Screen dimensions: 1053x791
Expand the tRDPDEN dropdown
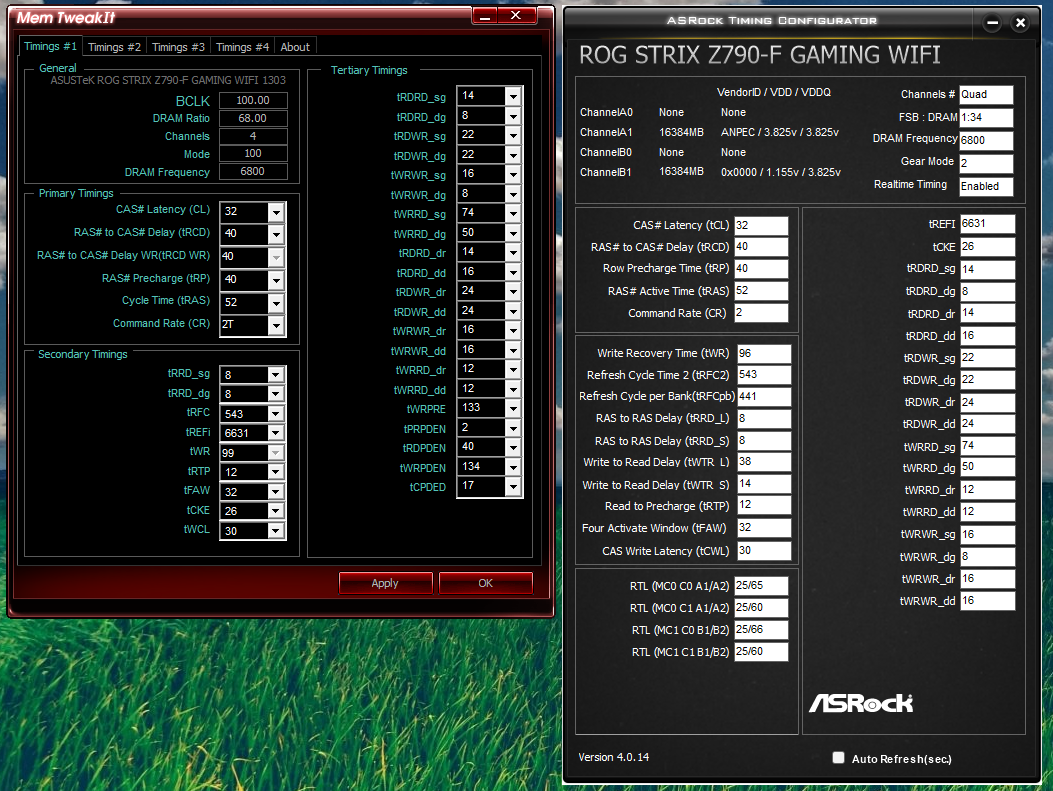(513, 447)
